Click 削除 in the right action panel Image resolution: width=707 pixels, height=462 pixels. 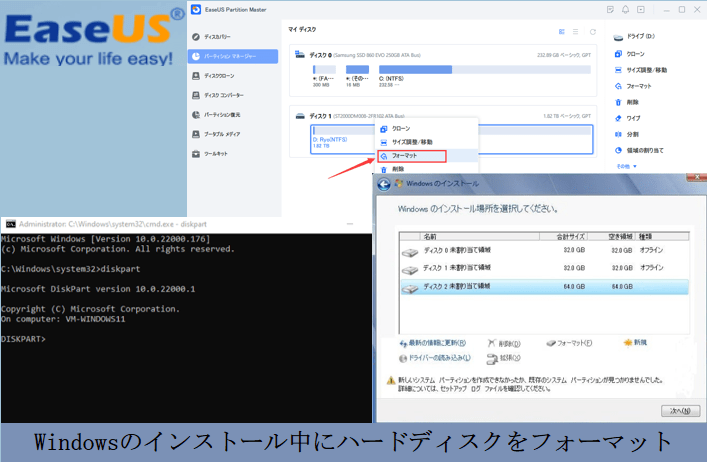(x=627, y=102)
